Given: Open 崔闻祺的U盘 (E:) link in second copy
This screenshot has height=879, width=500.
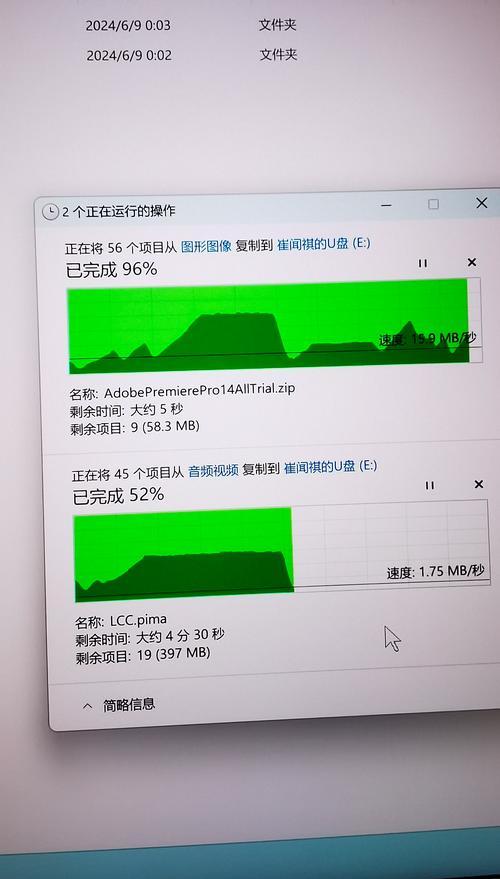Looking at the screenshot, I should (331, 467).
